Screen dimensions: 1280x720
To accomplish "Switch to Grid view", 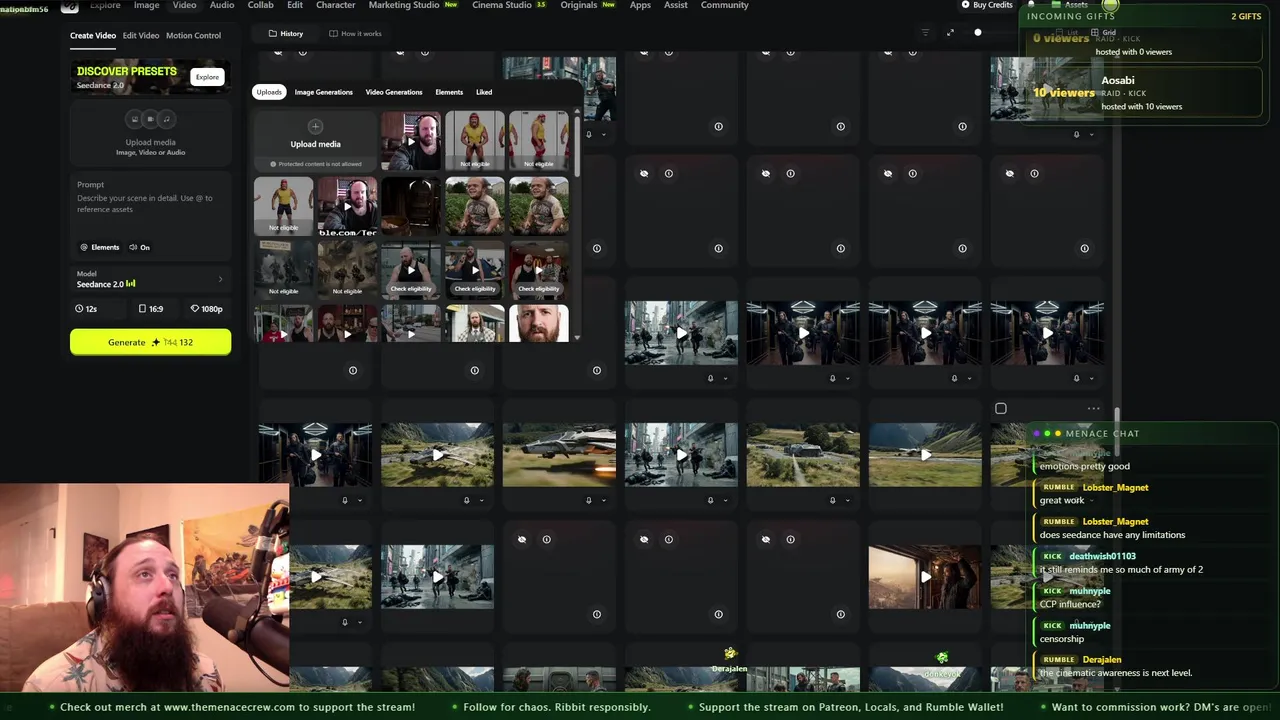I will 1104,33.
